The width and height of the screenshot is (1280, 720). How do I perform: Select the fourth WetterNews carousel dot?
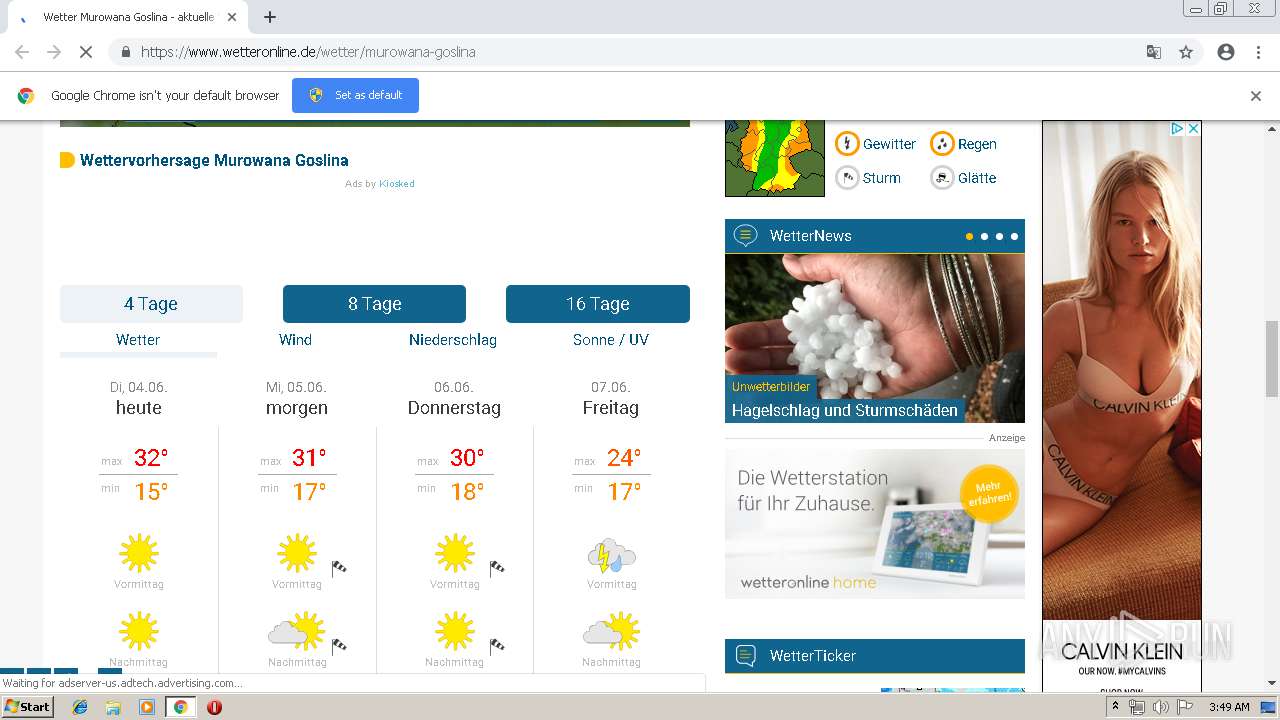click(x=1014, y=237)
